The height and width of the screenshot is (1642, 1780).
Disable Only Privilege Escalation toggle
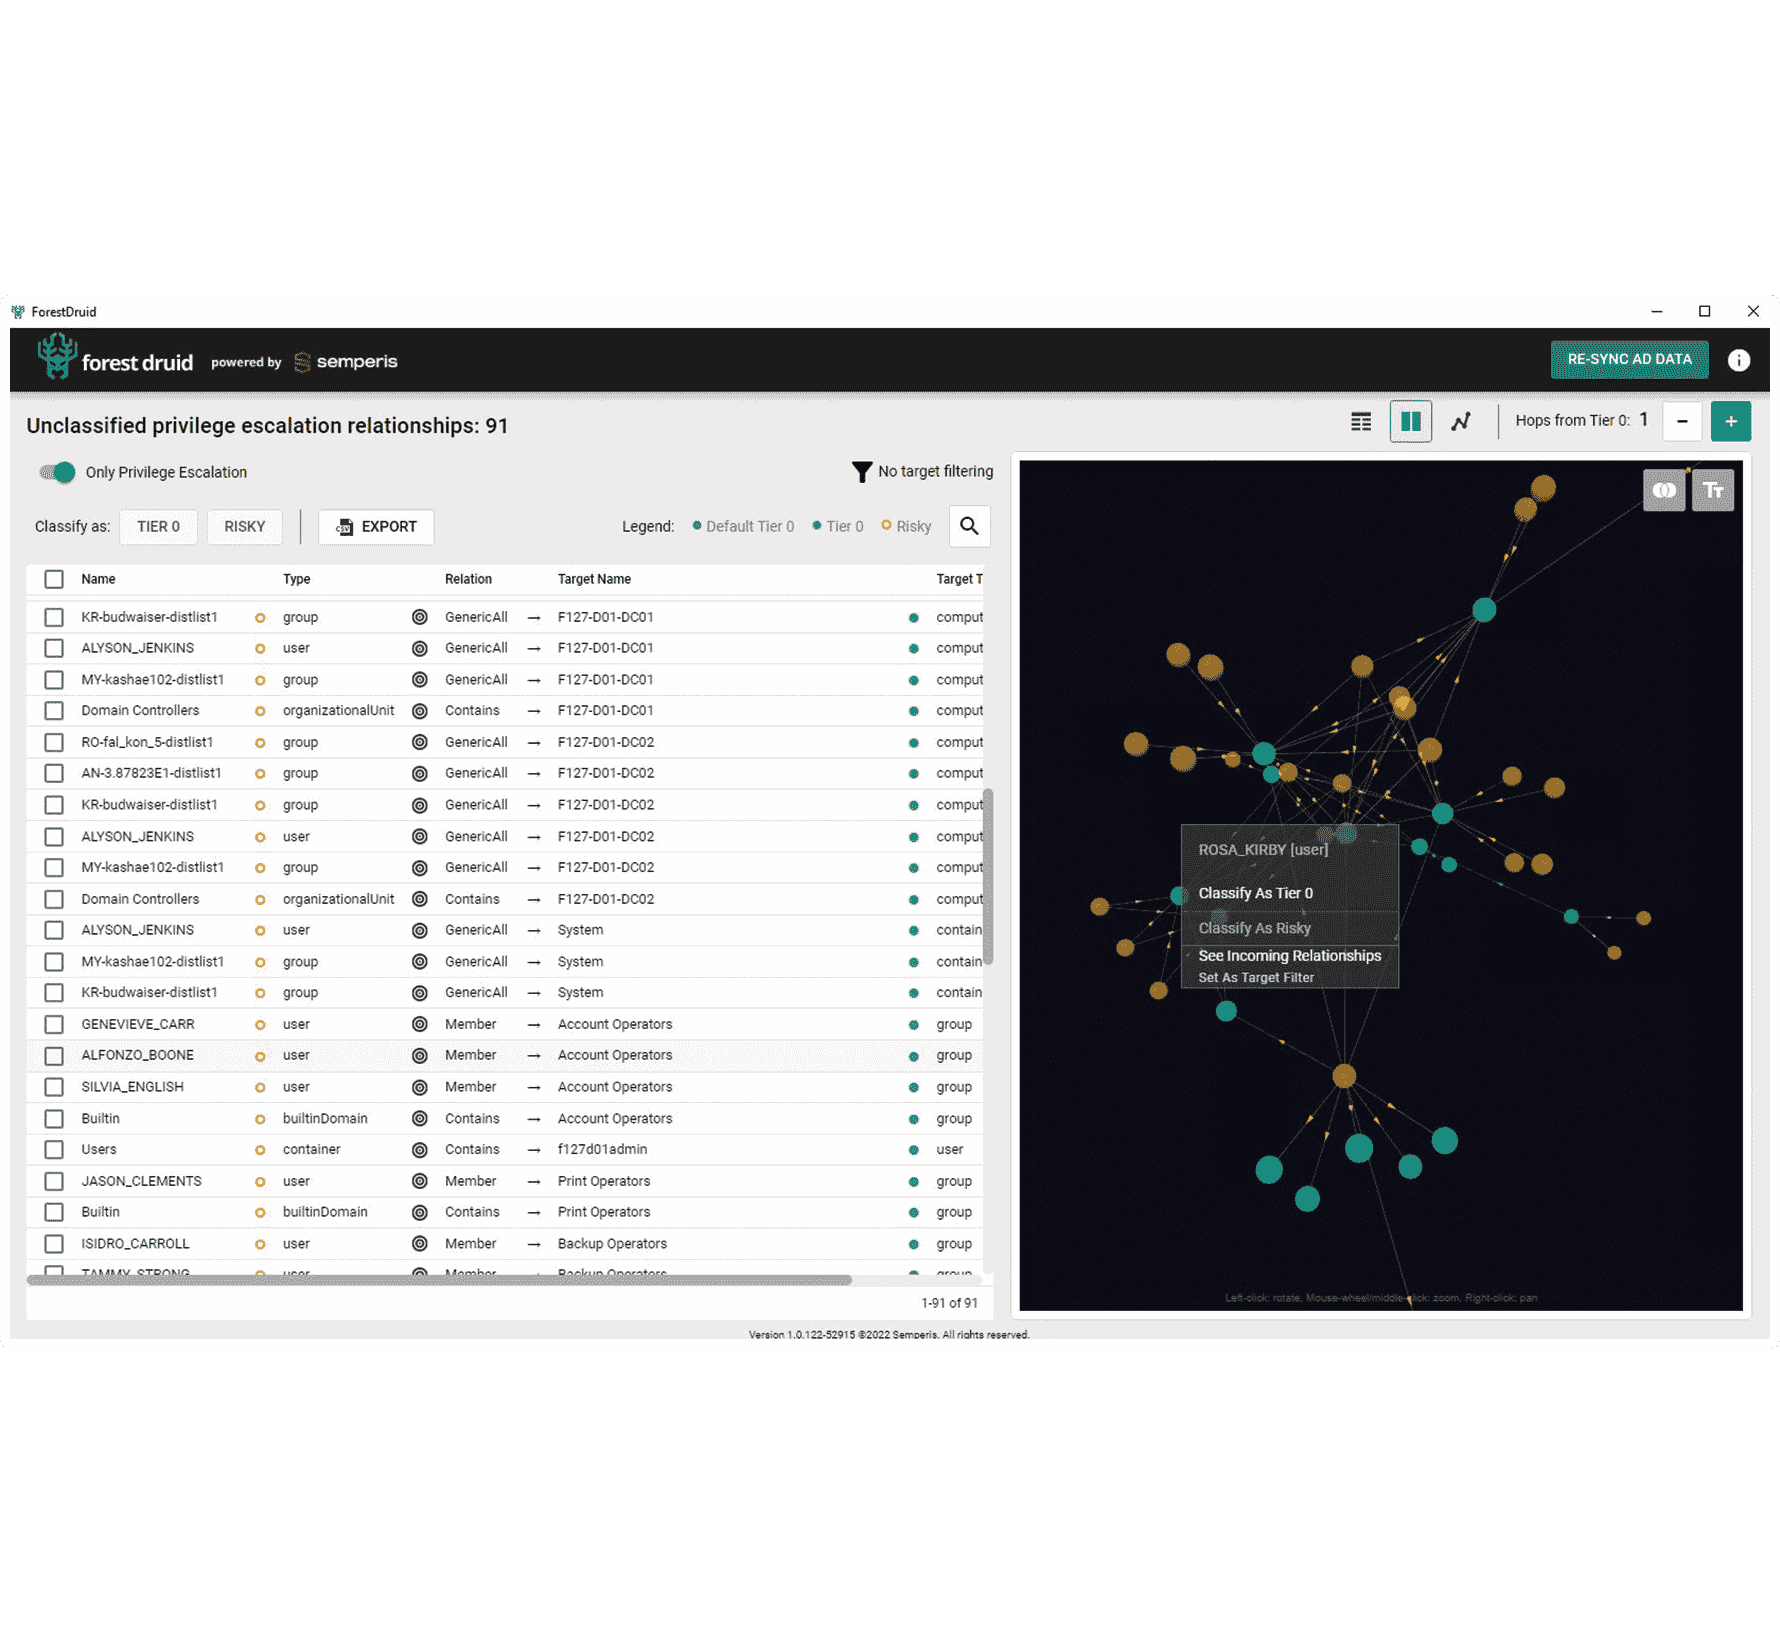58,472
